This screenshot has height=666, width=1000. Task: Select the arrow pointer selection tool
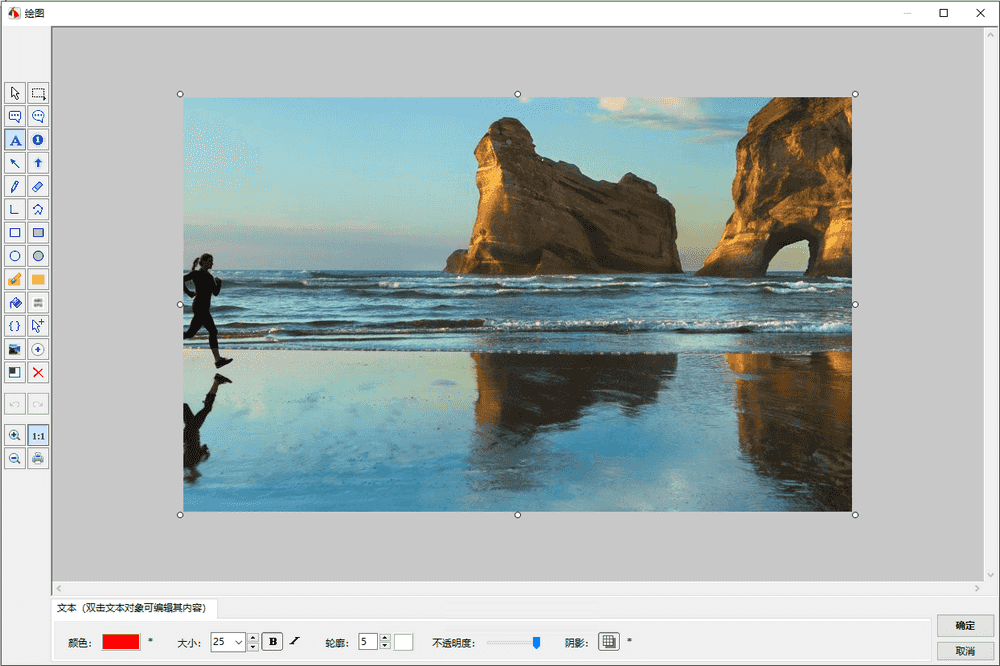[15, 93]
